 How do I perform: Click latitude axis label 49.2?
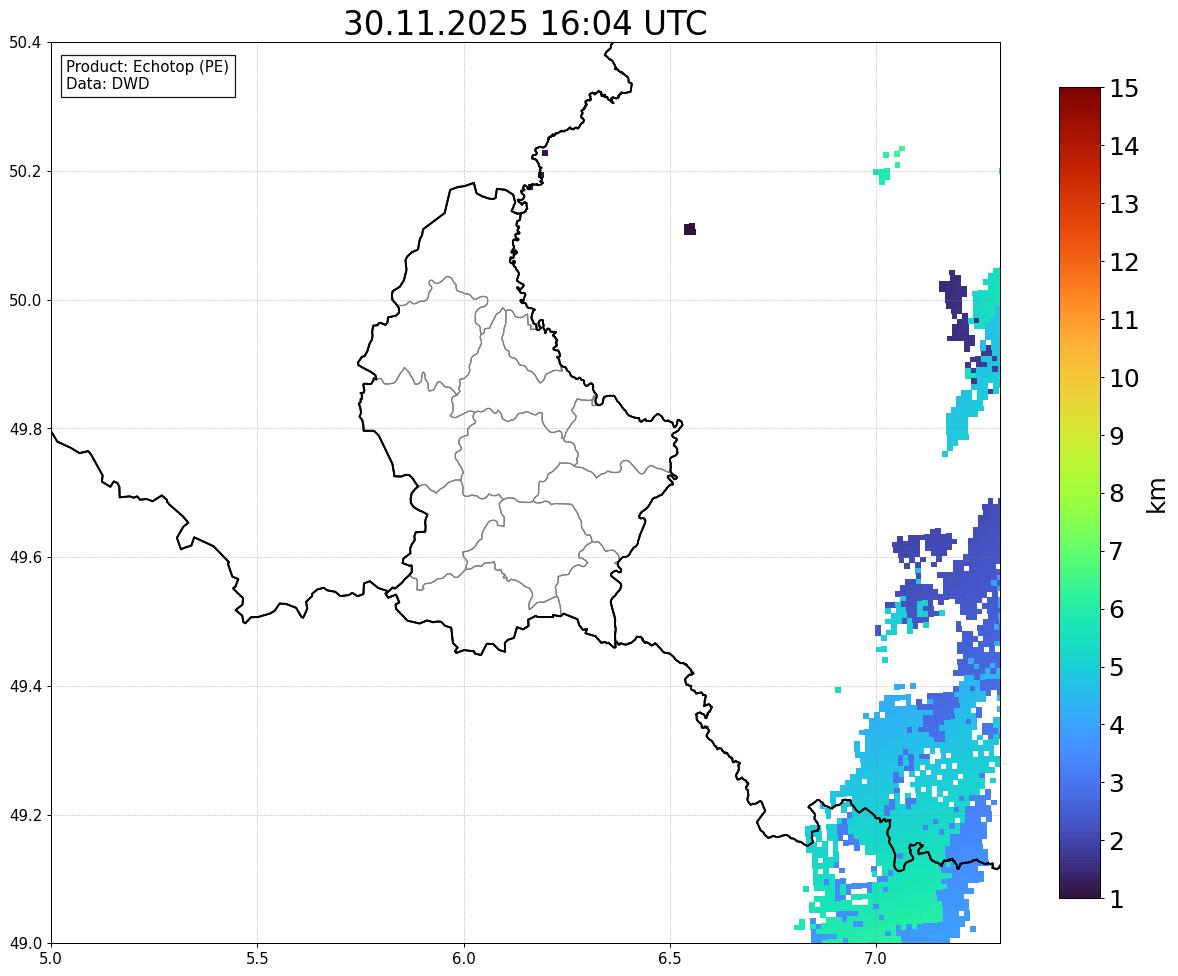click(25, 815)
